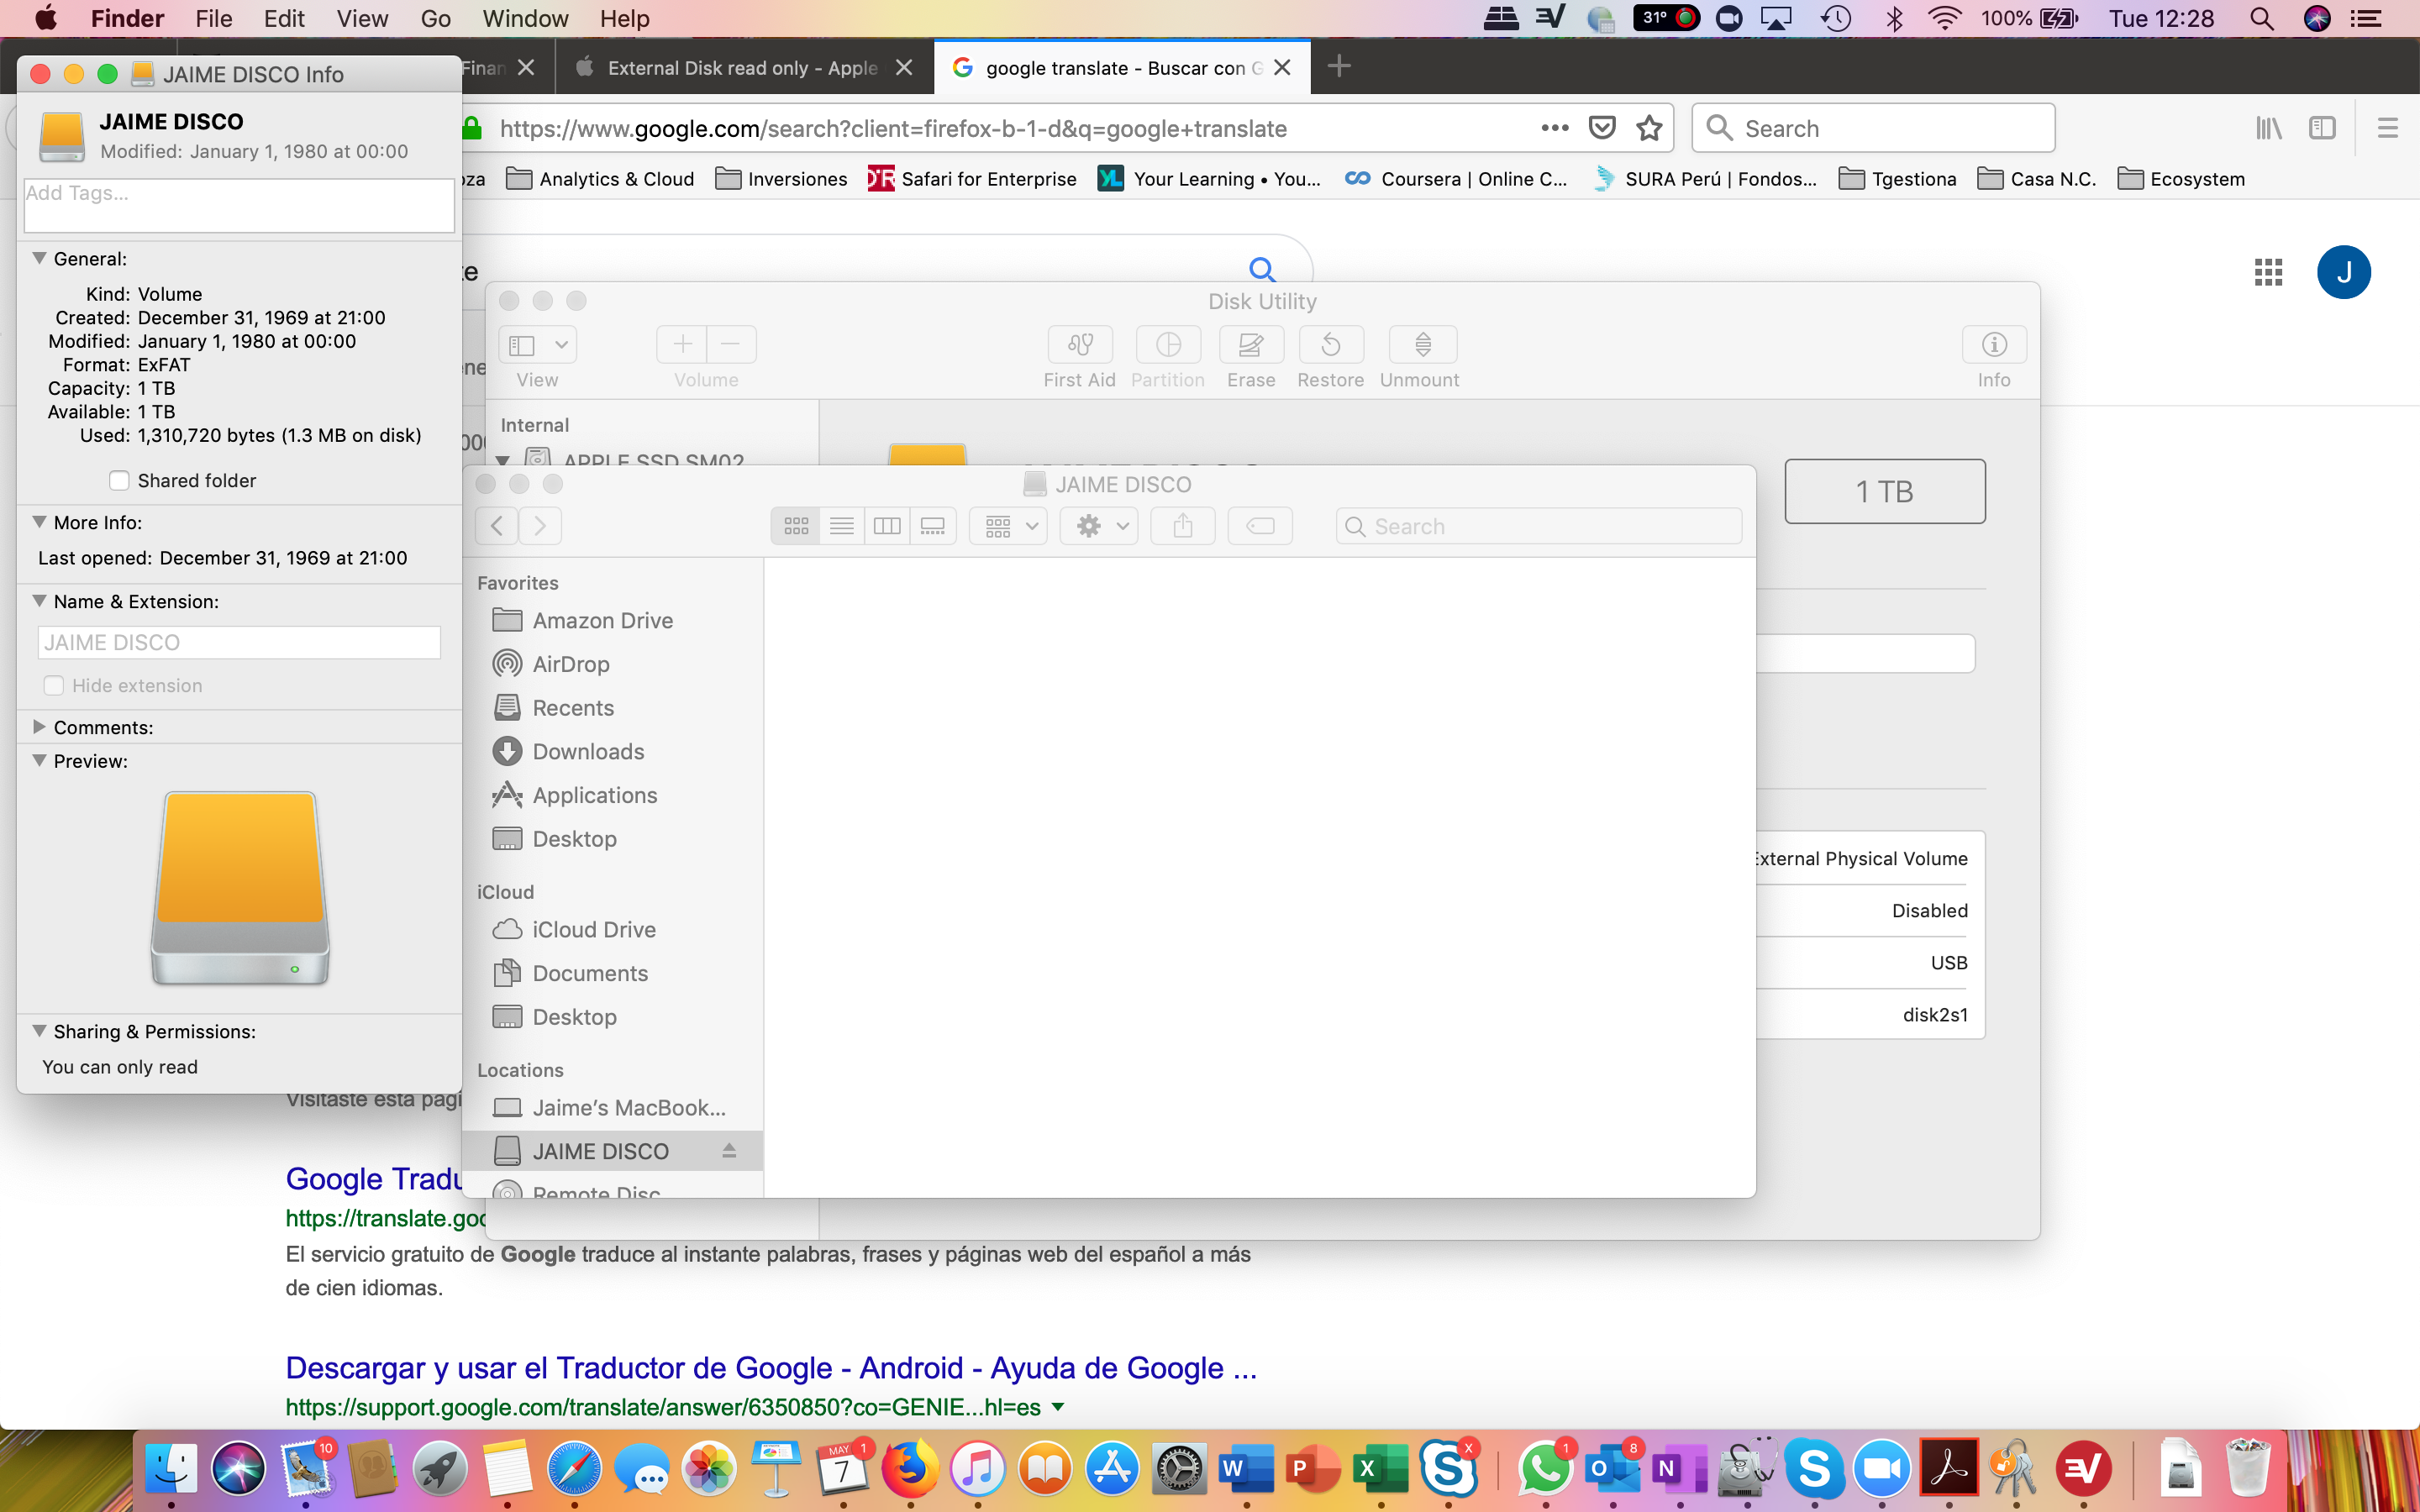Viewport: 2420px width, 1512px height.
Task: Collapse the Sharing & Permissions section
Action: click(40, 1031)
